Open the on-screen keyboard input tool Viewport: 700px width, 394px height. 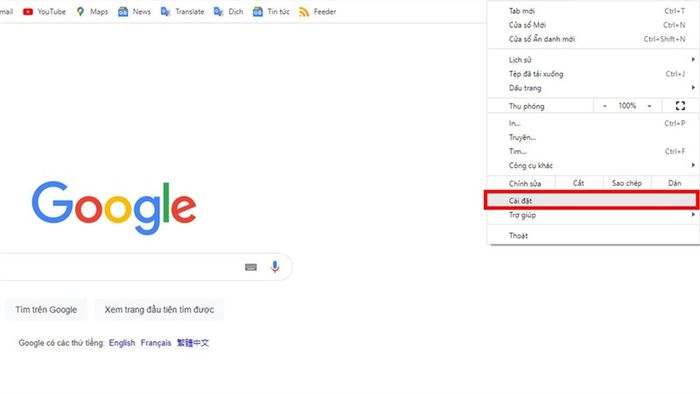(251, 267)
